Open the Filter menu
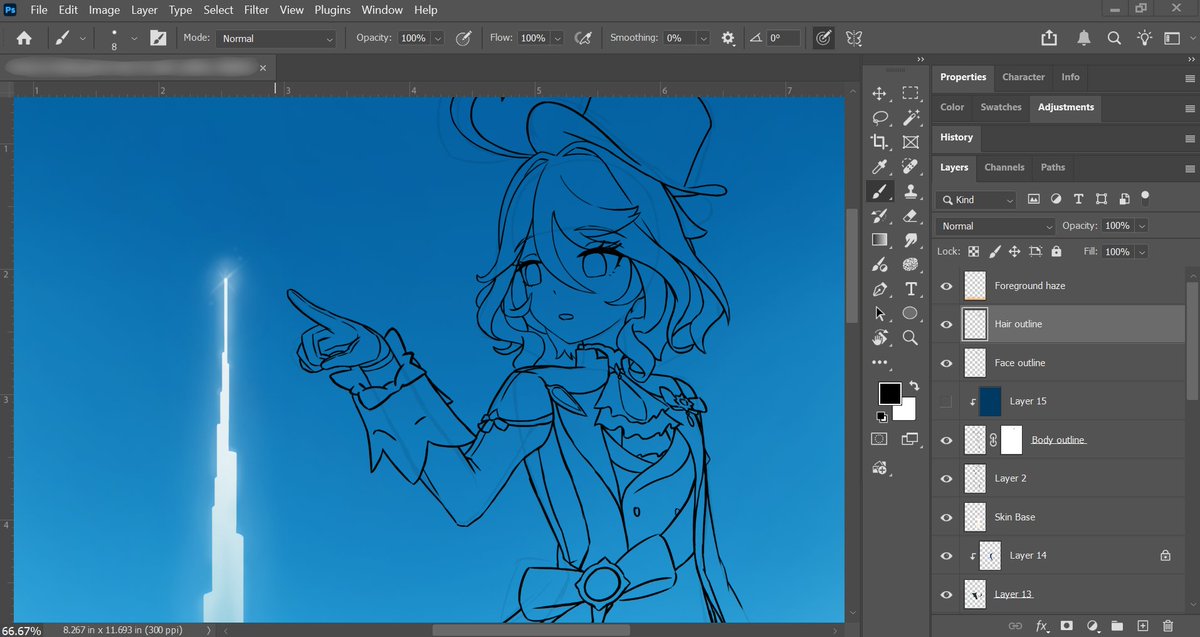Screen dimensions: 1200x637 coord(257,10)
